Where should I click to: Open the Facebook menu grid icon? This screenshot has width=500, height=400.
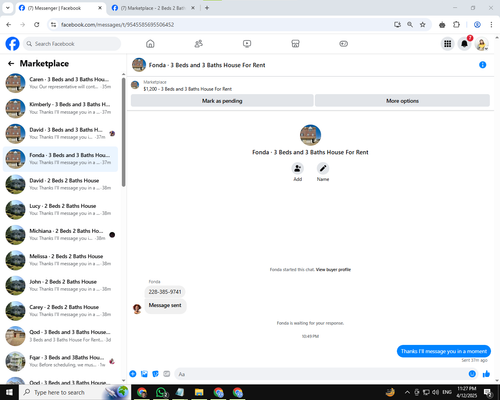click(448, 44)
